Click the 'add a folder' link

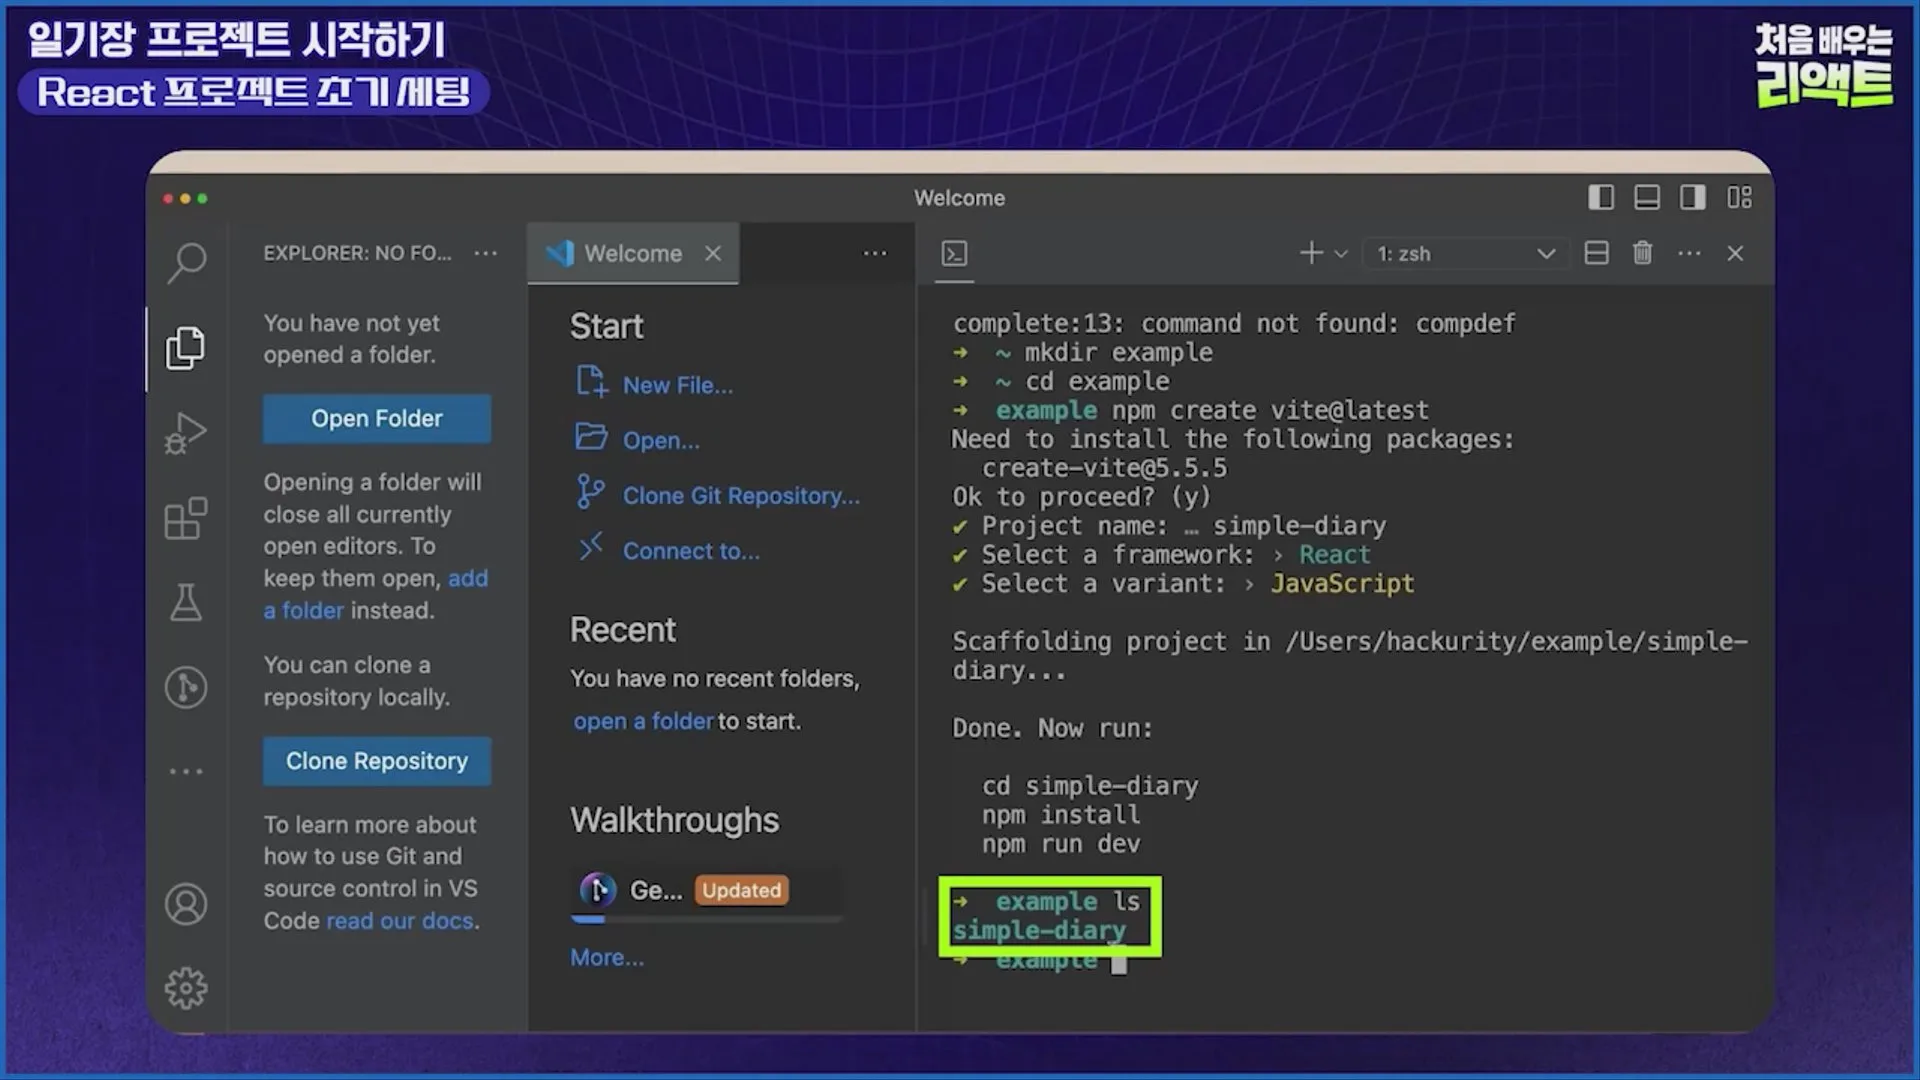tap(376, 594)
